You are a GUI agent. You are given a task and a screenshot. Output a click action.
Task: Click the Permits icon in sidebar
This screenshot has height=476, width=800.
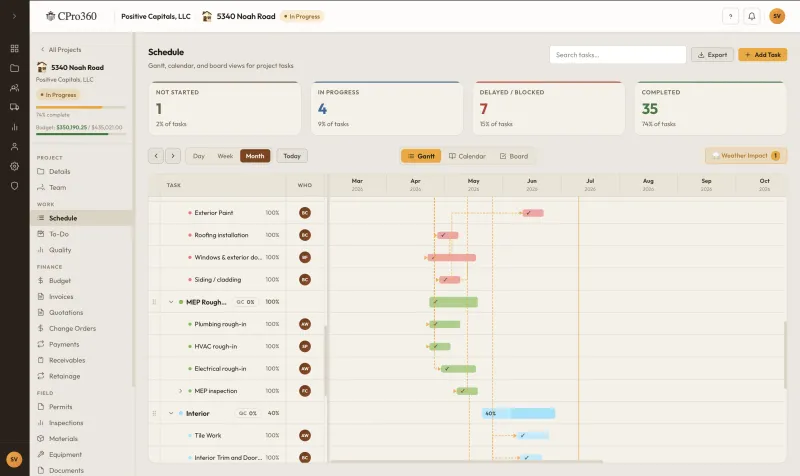click(x=41, y=407)
